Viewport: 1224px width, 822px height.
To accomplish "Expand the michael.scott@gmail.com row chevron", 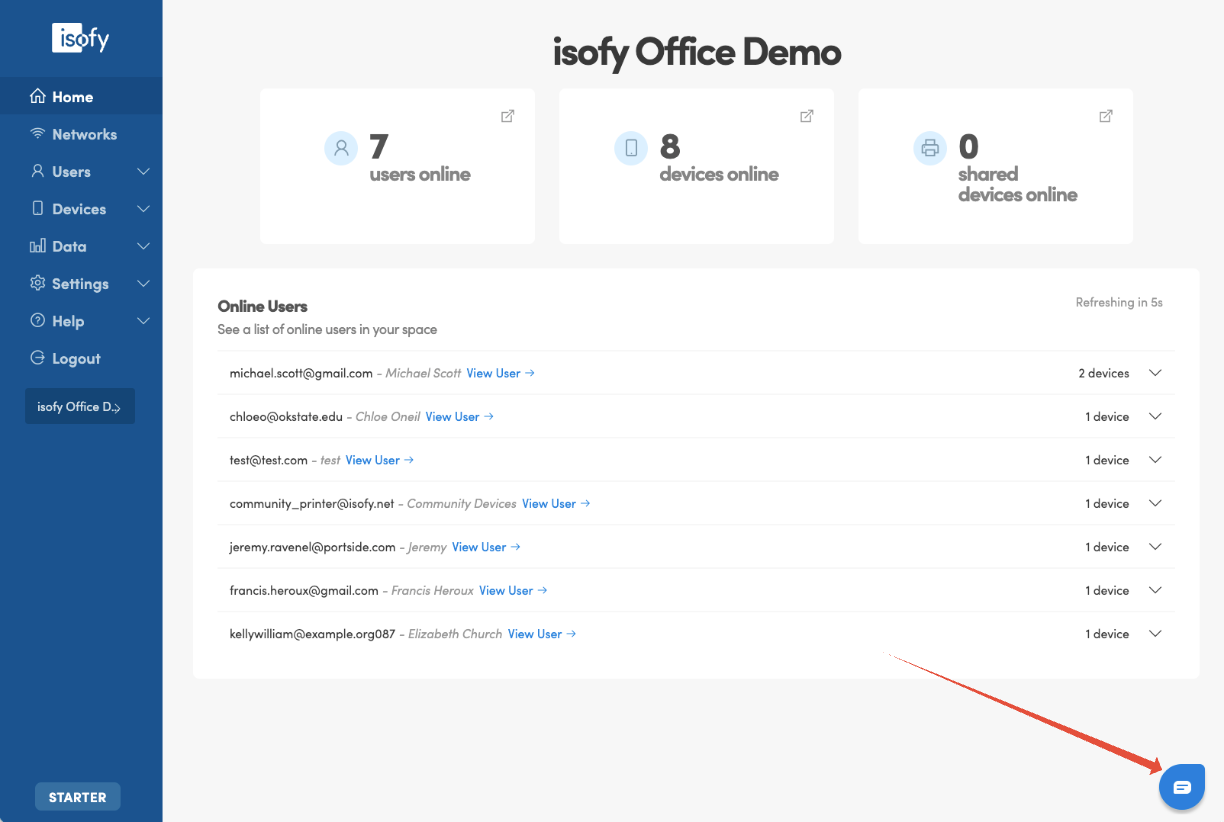I will pyautogui.click(x=1155, y=373).
